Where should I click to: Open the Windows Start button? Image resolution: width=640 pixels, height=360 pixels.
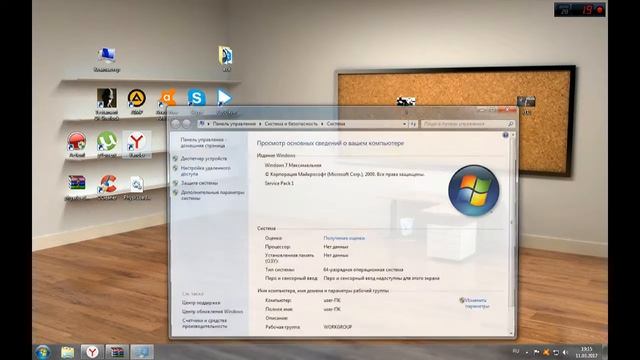tap(43, 351)
